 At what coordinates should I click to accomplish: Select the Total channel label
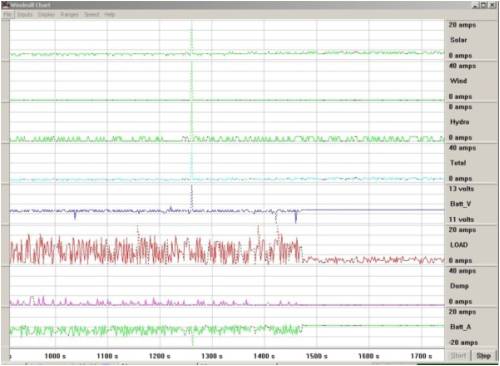click(458, 163)
